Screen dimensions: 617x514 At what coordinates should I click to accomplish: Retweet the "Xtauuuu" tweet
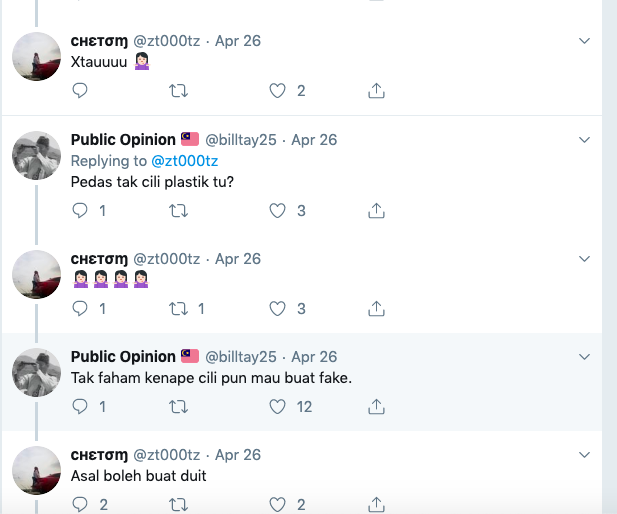[x=178, y=91]
